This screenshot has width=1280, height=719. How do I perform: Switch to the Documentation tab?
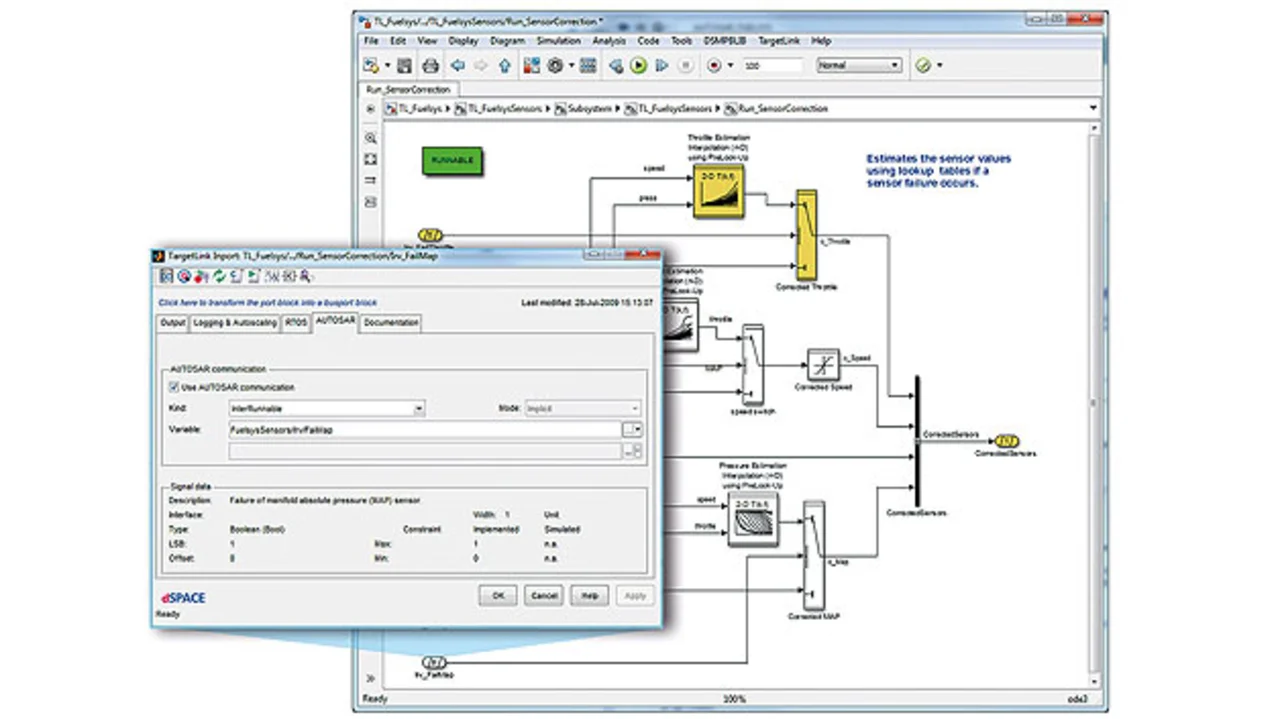[x=391, y=323]
